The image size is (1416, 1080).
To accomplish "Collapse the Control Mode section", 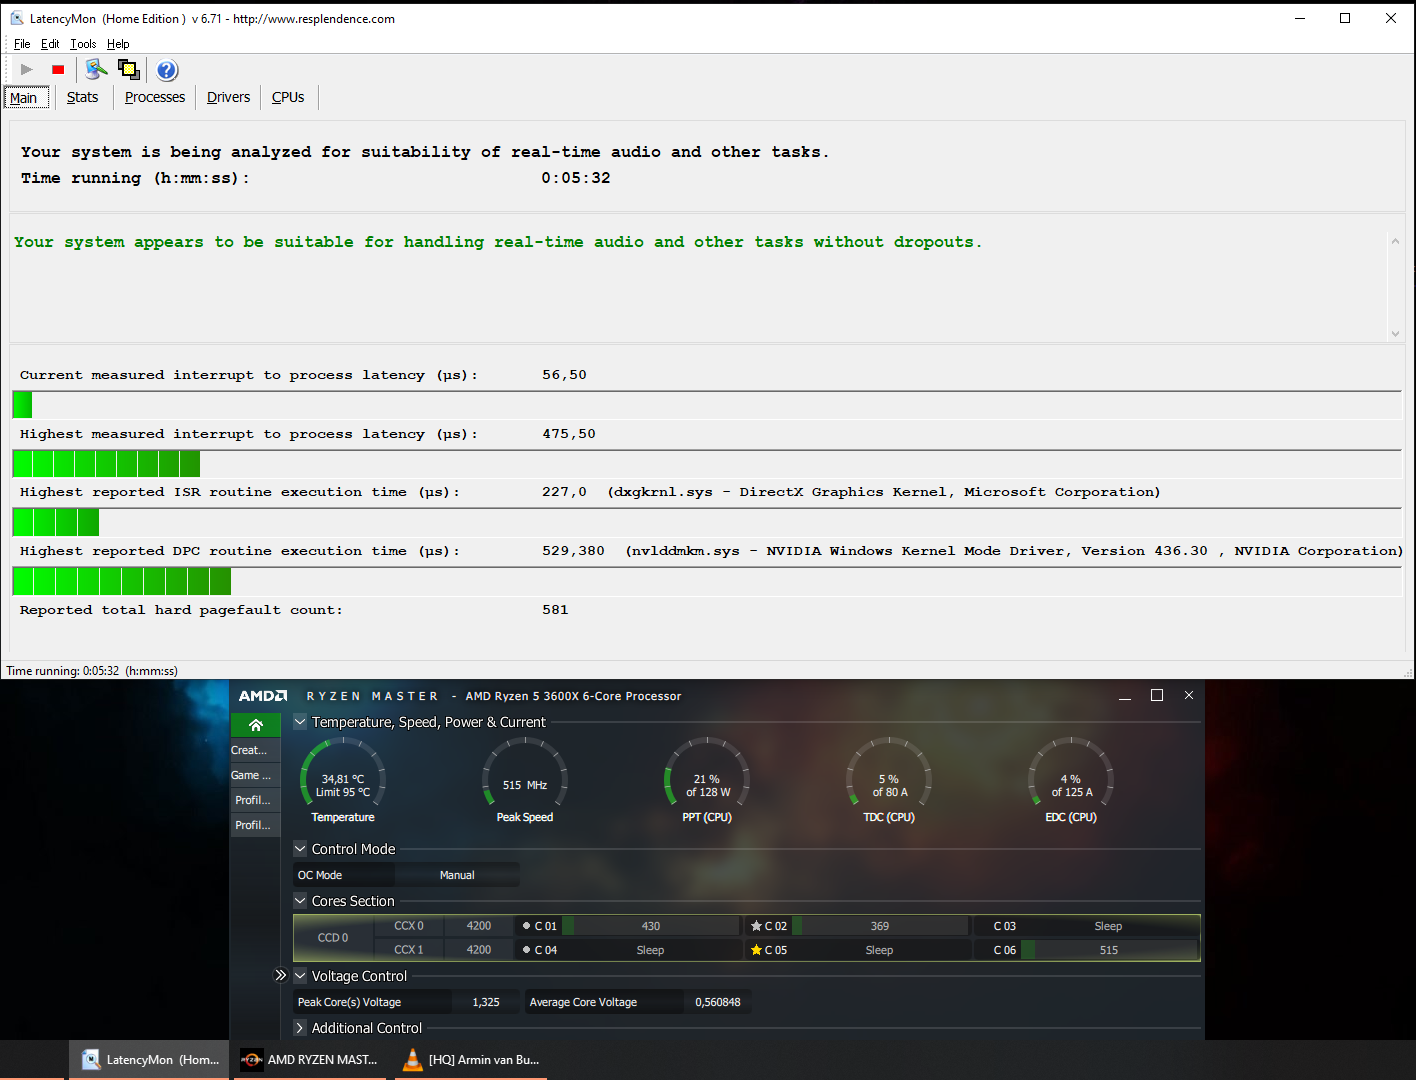I will tap(300, 848).
